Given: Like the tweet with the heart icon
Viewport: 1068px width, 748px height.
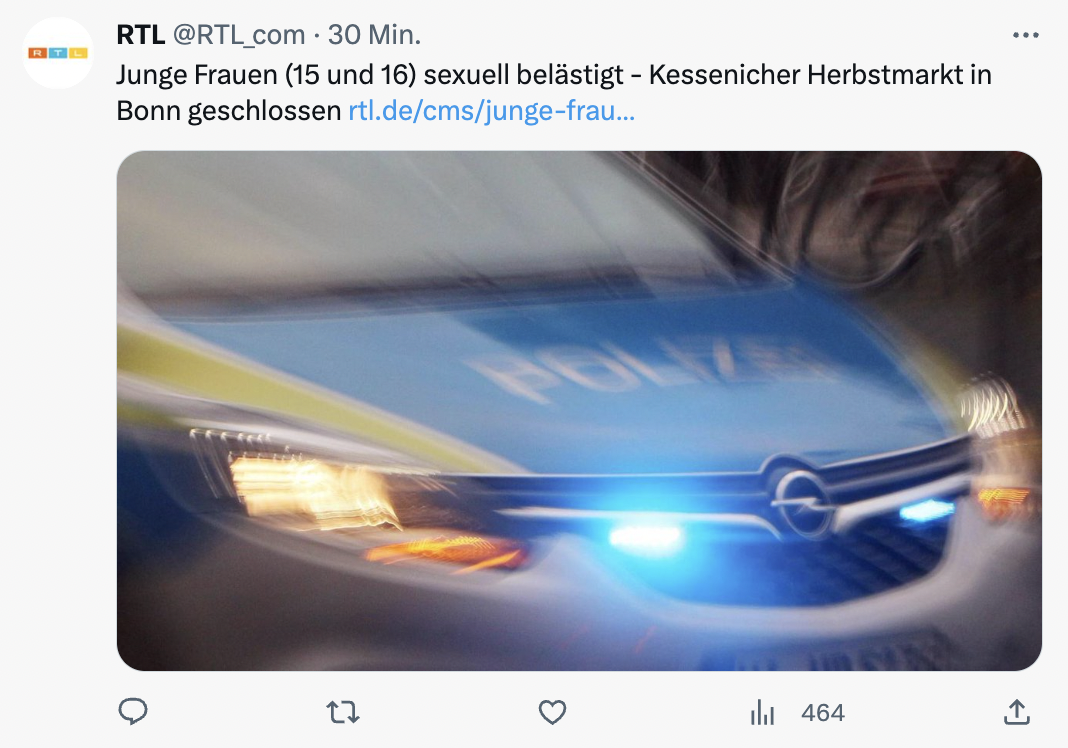Looking at the screenshot, I should (552, 713).
